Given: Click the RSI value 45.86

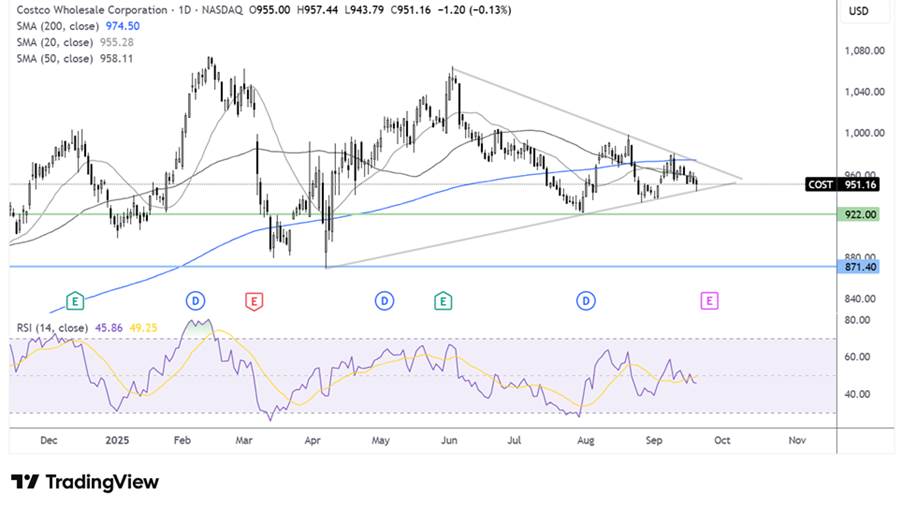Looking at the screenshot, I should coord(109,328).
